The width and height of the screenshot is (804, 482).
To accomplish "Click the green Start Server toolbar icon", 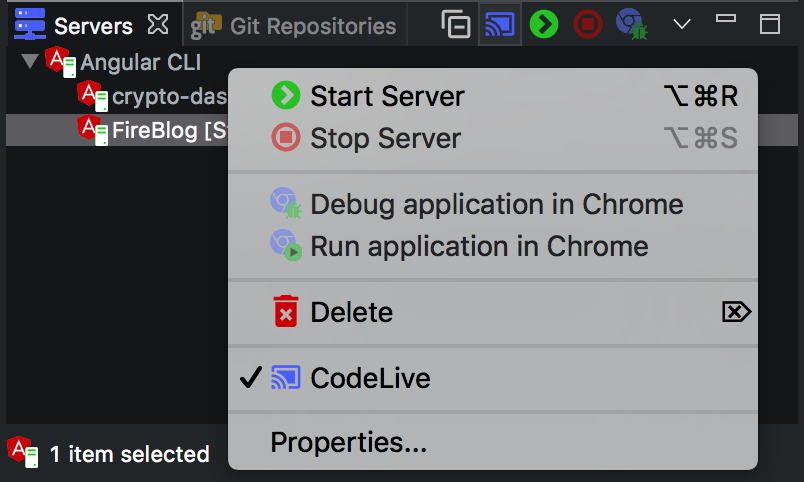I will click(x=544, y=24).
